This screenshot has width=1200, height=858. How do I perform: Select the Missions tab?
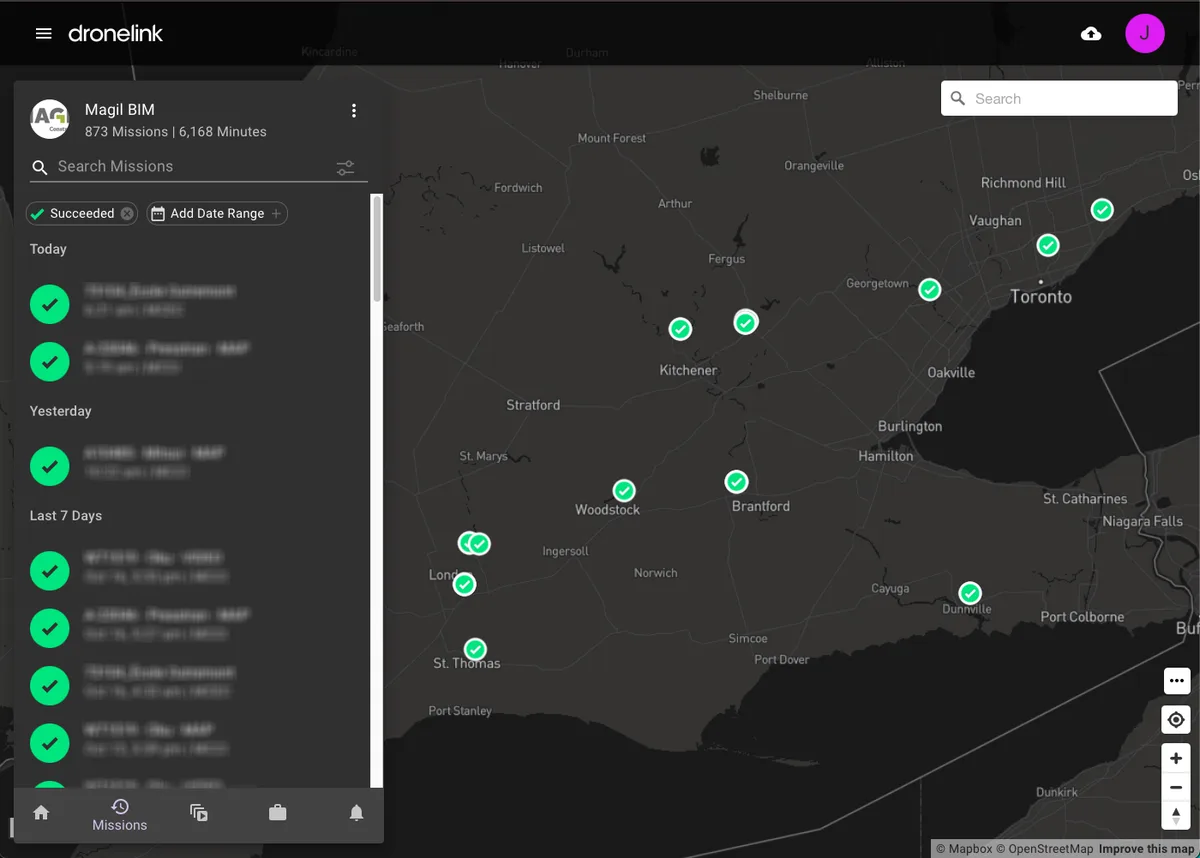[x=120, y=815]
